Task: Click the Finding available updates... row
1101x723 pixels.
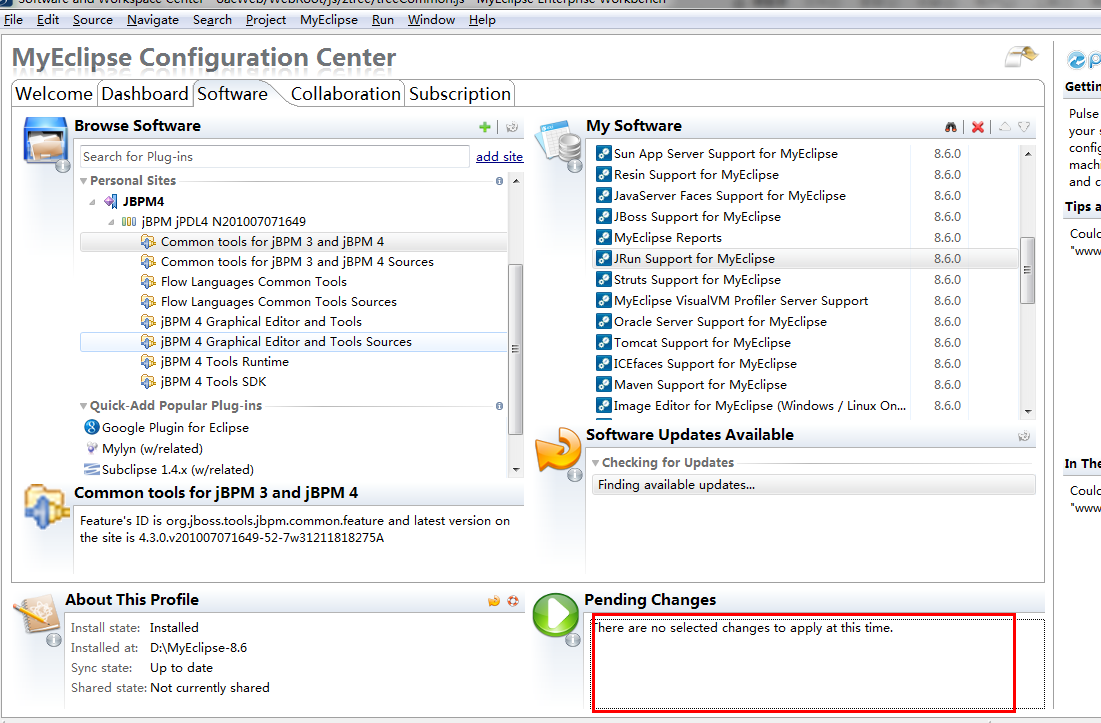Action: point(813,485)
